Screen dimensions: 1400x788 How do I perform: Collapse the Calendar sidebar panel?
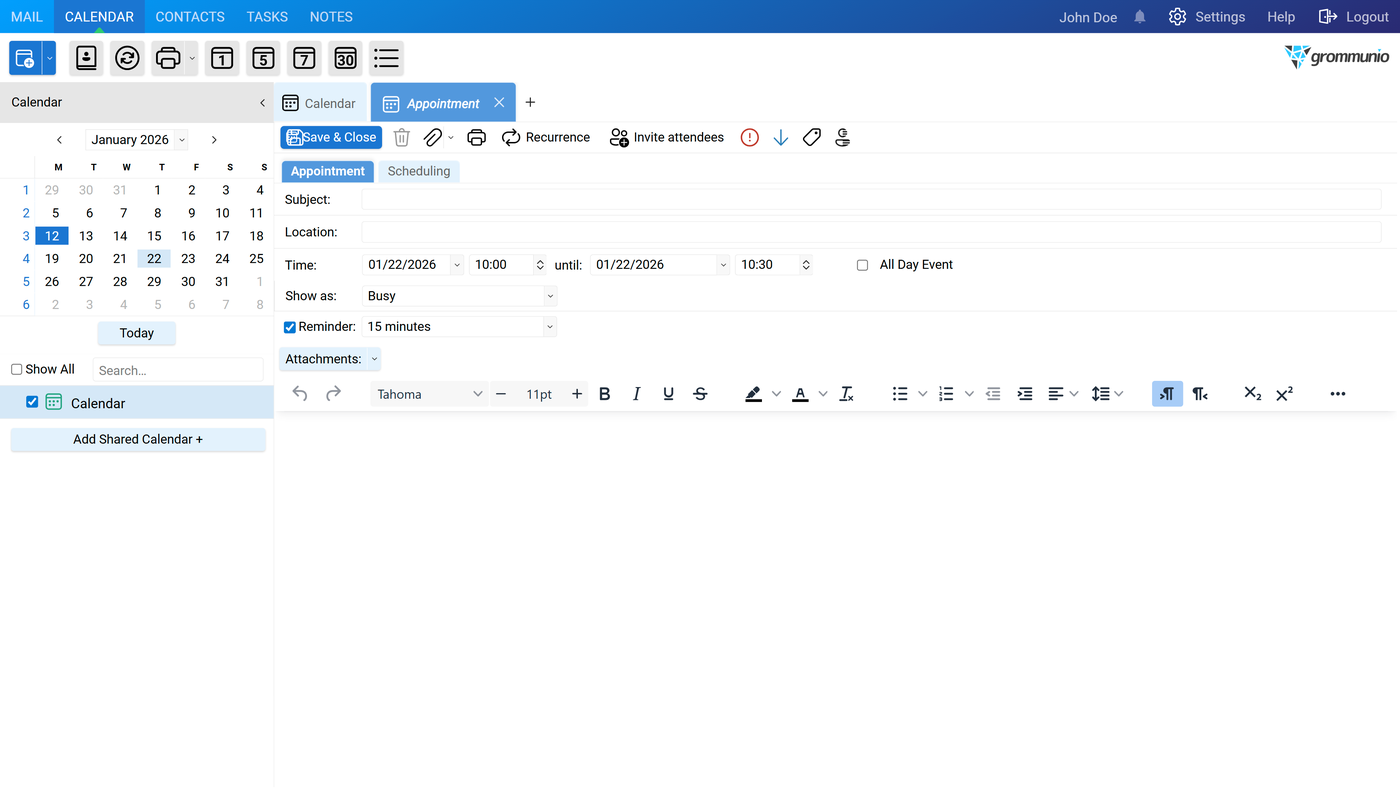coord(263,102)
